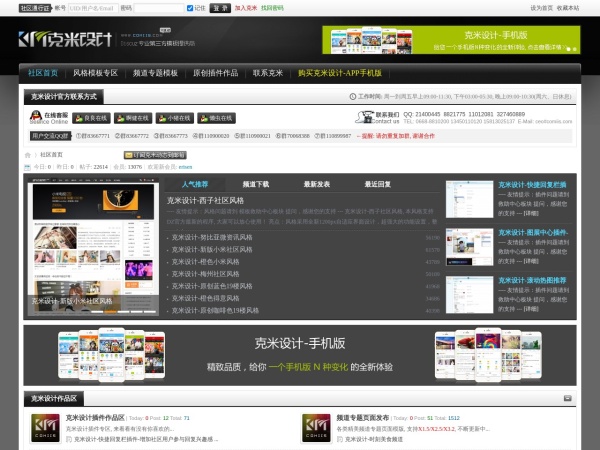This screenshot has height=450, width=600.
Task: Click the KM icon for 克米设计插件作品区
Action: tap(46, 428)
